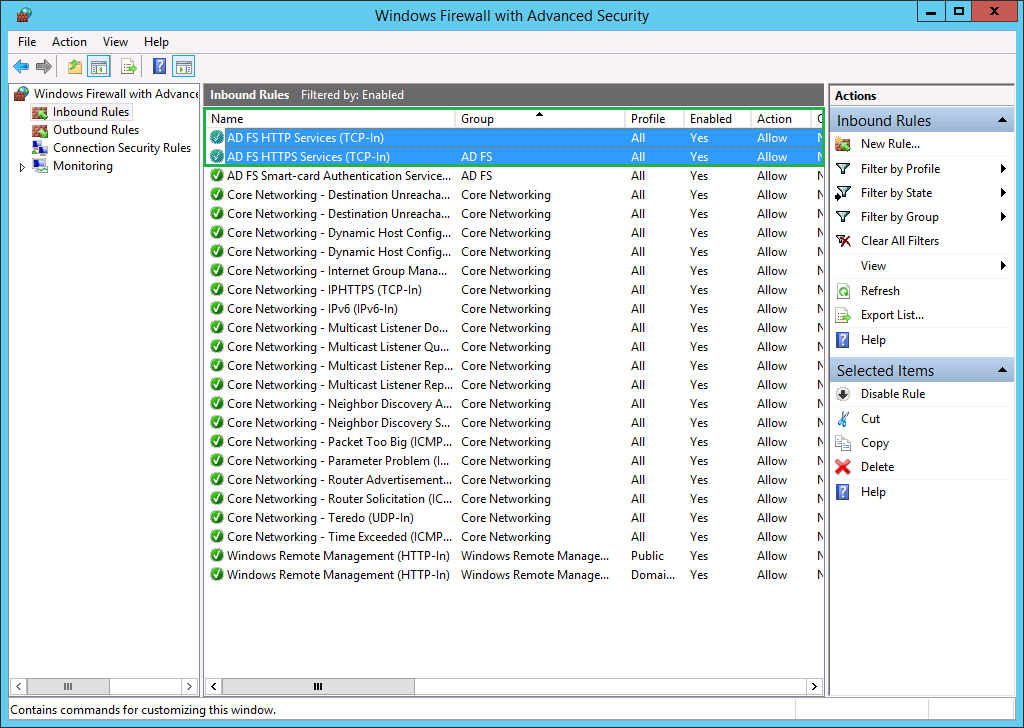Select AD FS HTTP Services (TCP-In) rule

(515, 138)
